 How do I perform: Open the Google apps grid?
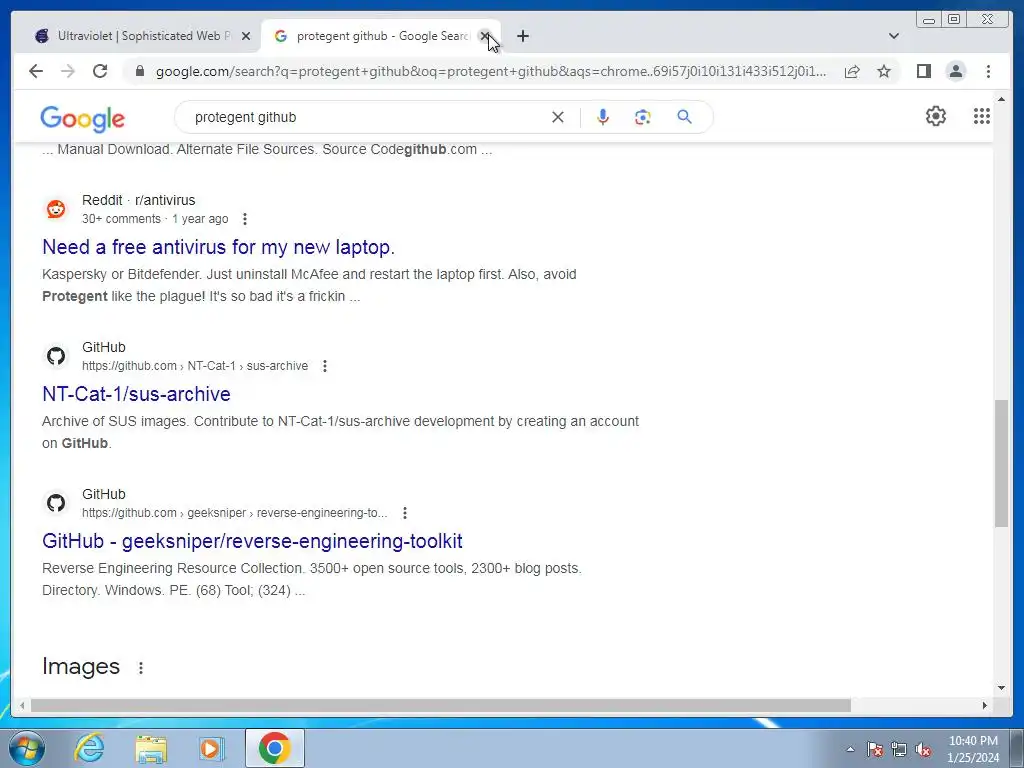pyautogui.click(x=982, y=116)
